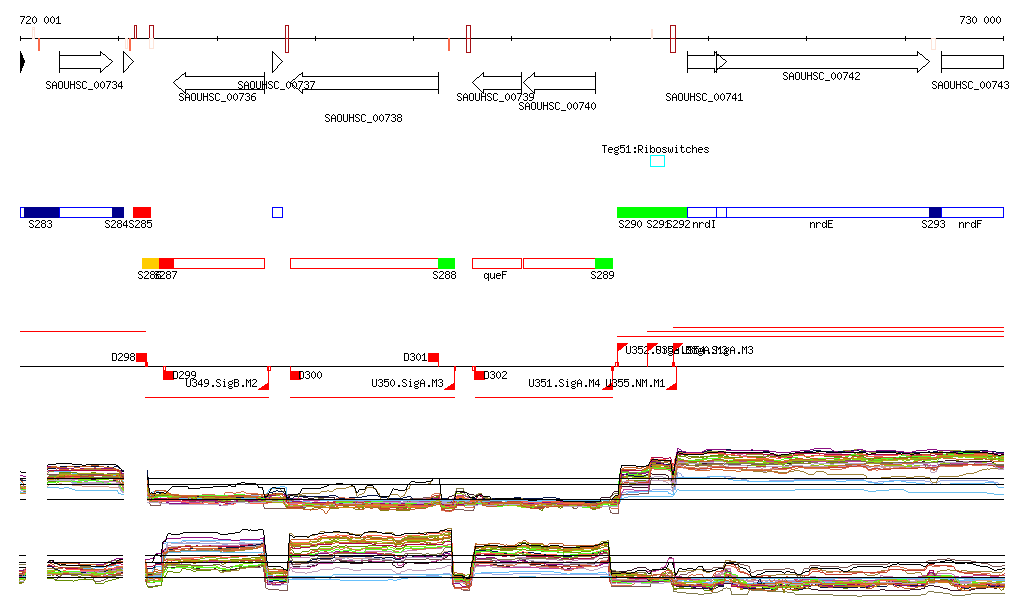Viewport: 1024px width, 611px height.
Task: Click the U351.SigA.M4 promoter label
Action: click(564, 383)
